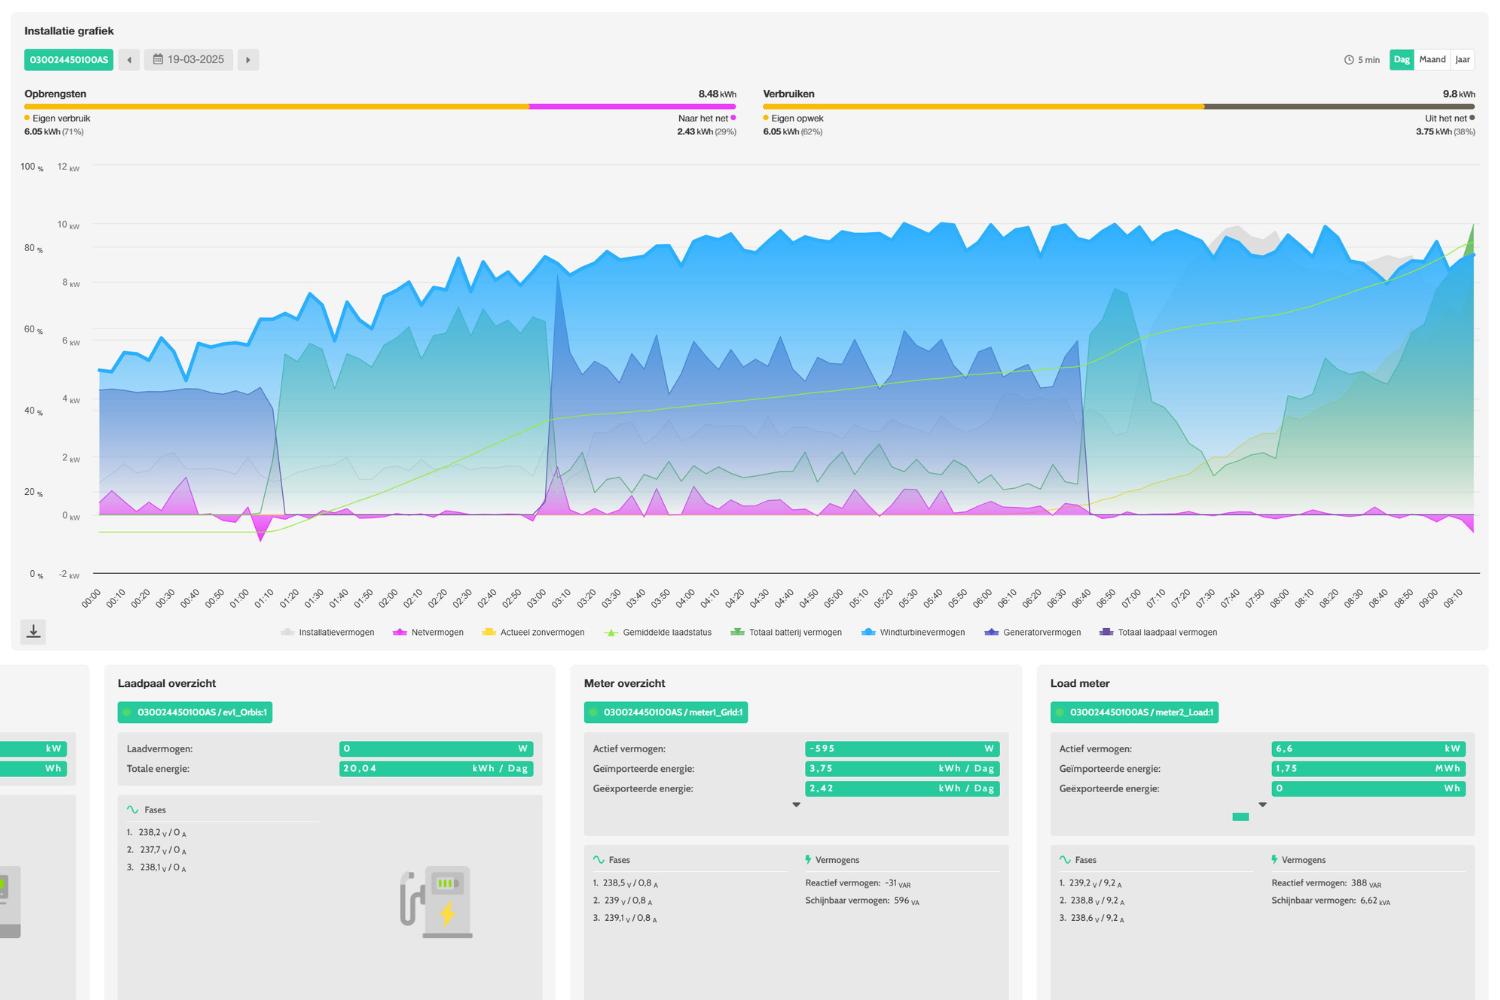
Task: Click Fases wave icon in Laadpaal overzicht
Action: click(132, 810)
